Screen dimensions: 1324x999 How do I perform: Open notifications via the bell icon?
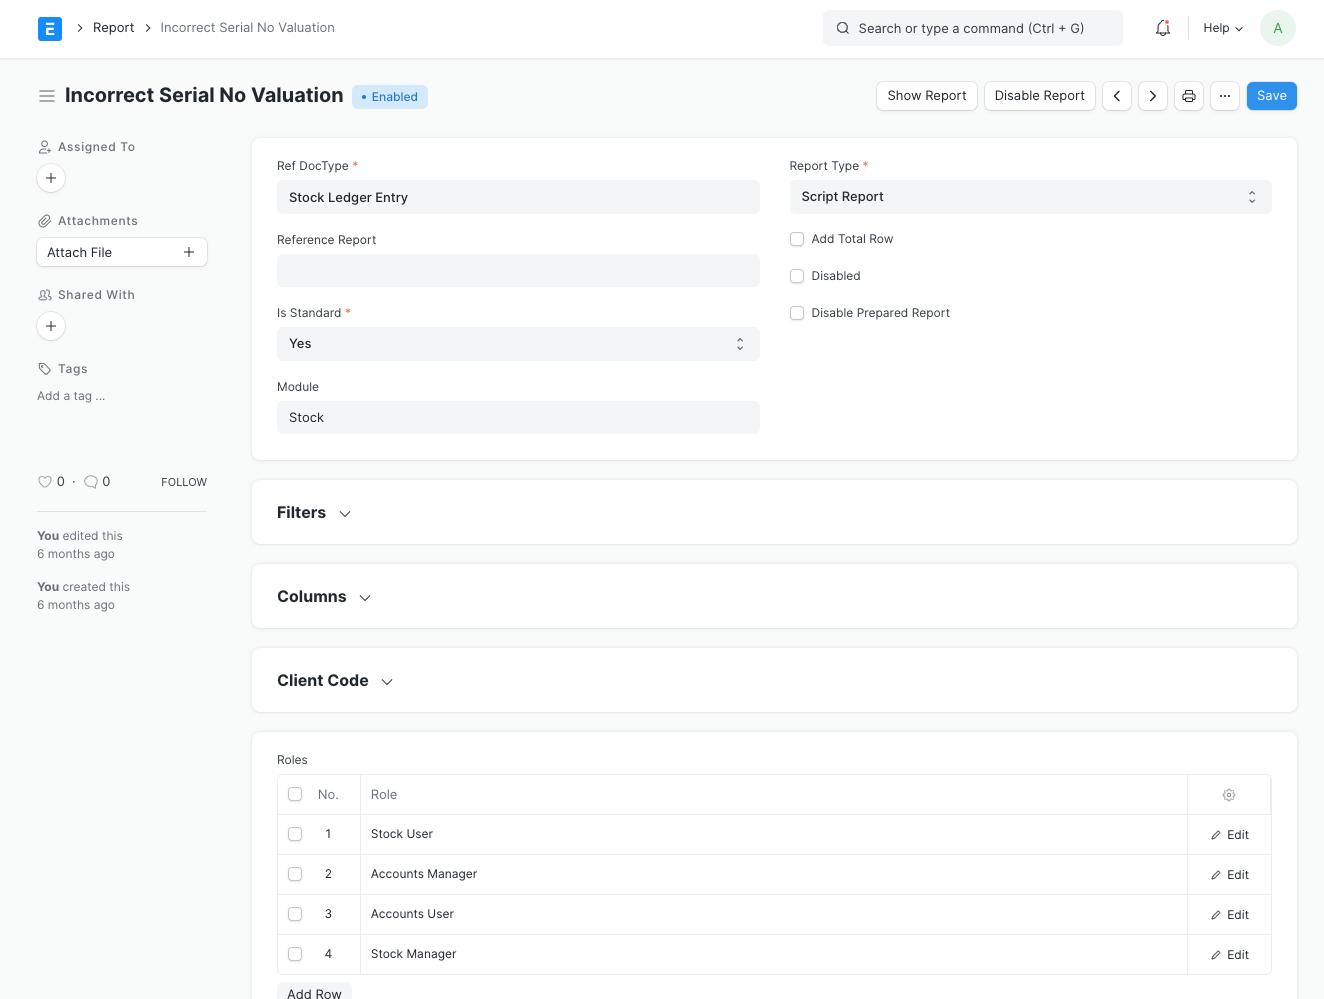(1162, 28)
